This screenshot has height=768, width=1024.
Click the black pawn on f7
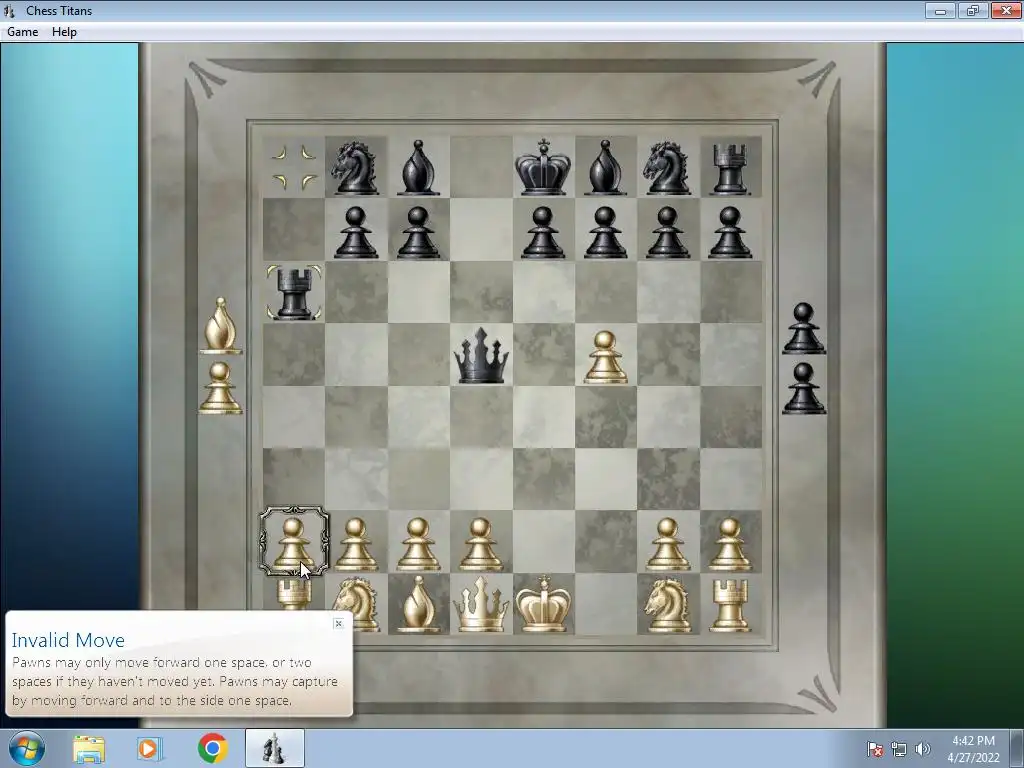coord(605,232)
